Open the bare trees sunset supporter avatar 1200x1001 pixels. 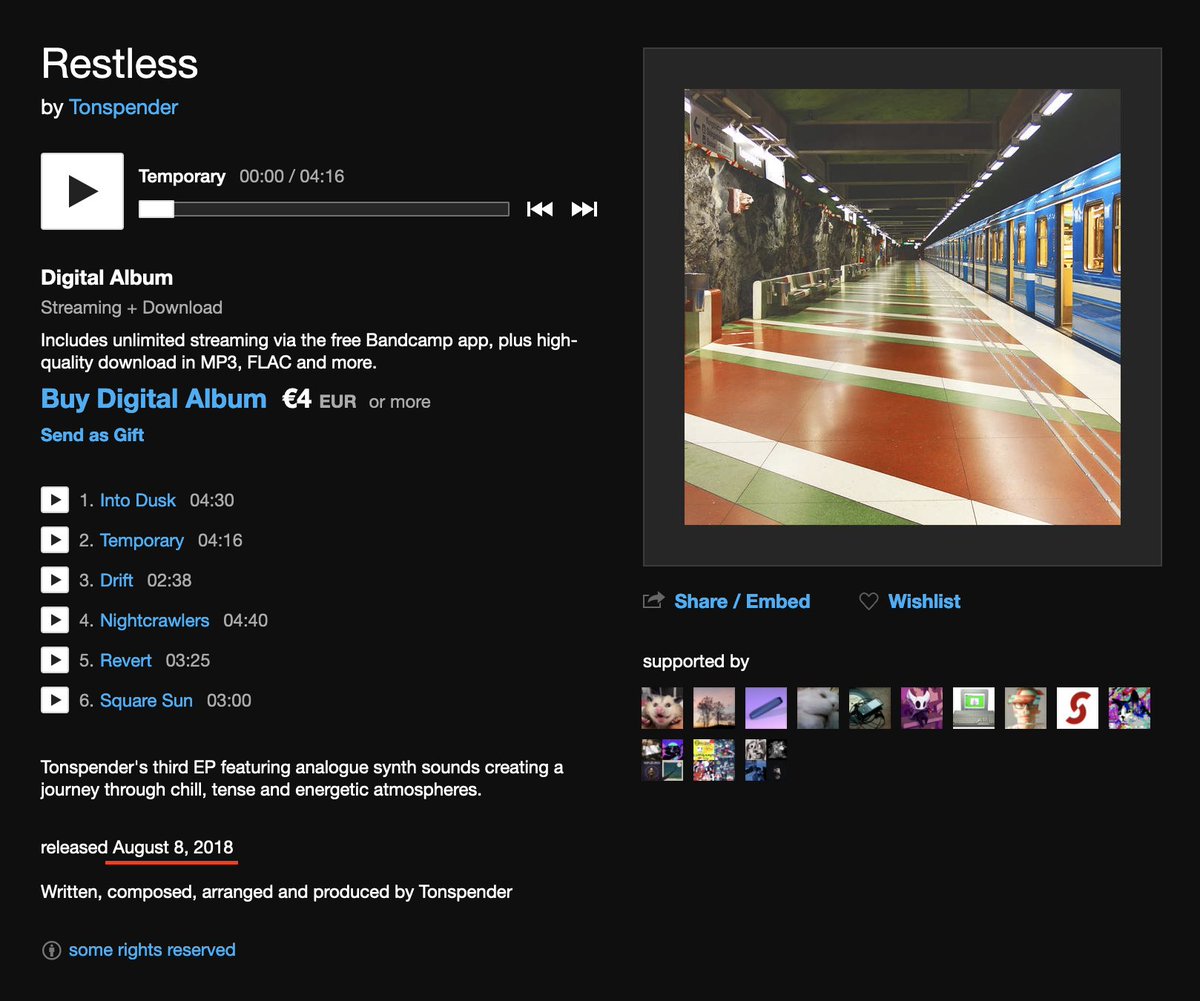point(714,708)
